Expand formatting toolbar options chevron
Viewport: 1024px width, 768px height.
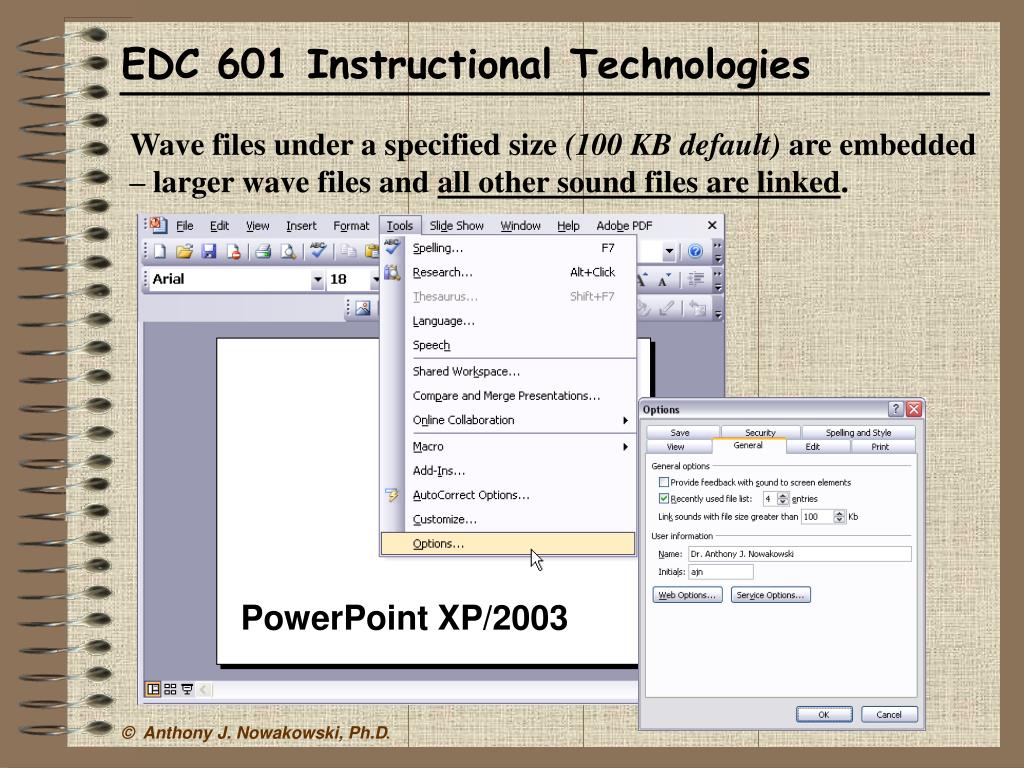coord(718,280)
